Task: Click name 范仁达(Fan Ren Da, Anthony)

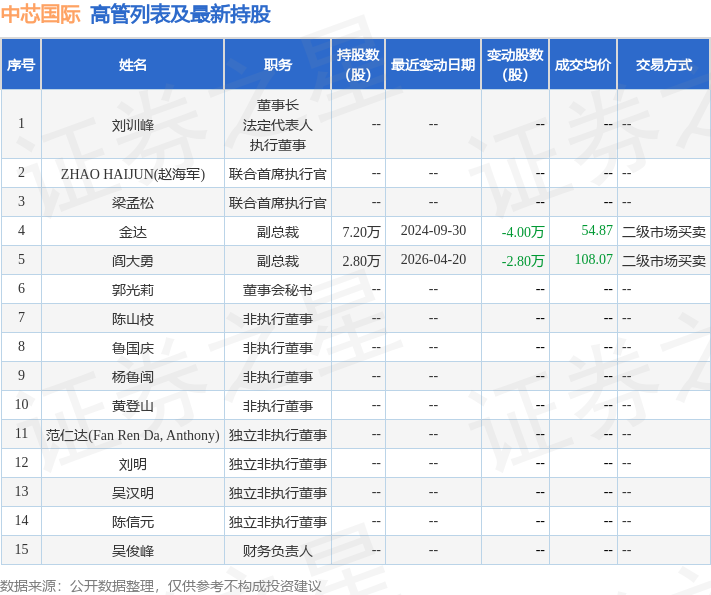Action: tap(132, 435)
